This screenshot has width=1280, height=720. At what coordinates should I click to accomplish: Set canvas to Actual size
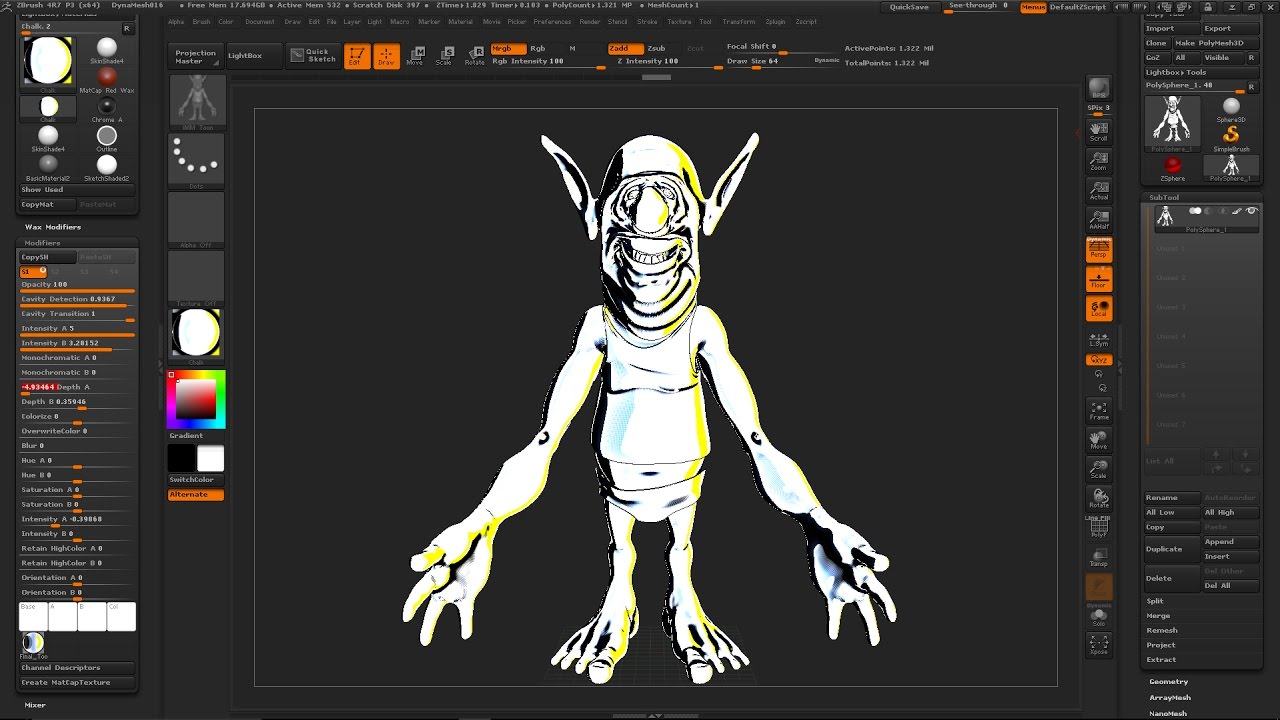(1099, 190)
